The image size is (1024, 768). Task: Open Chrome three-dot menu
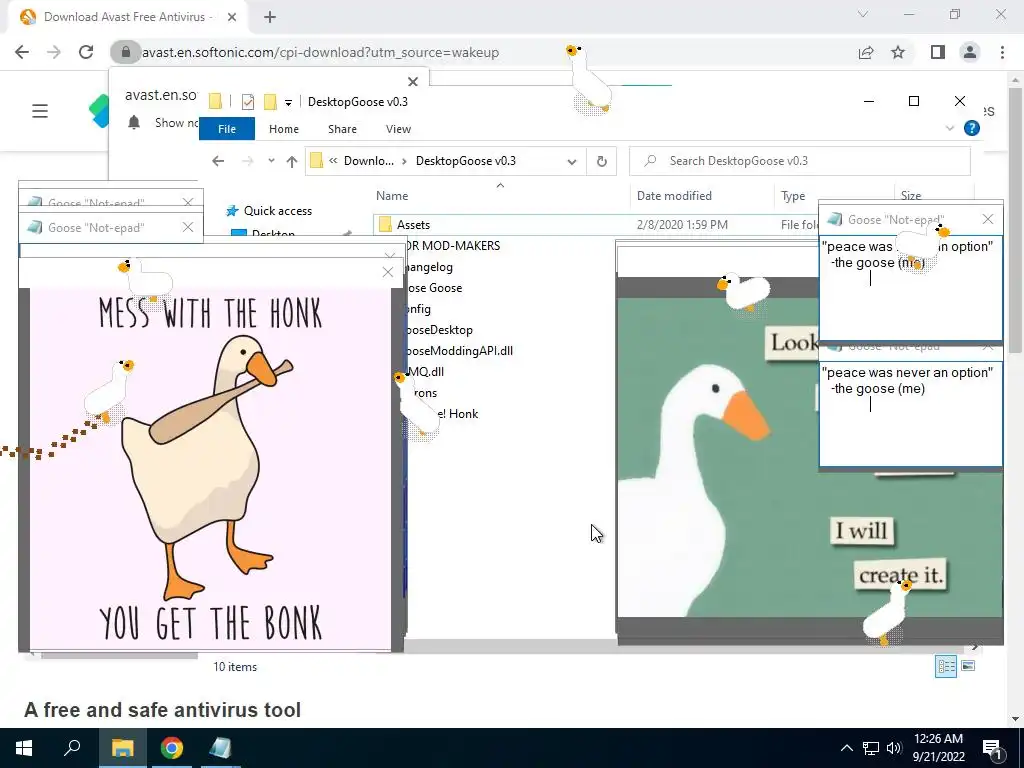(1002, 52)
